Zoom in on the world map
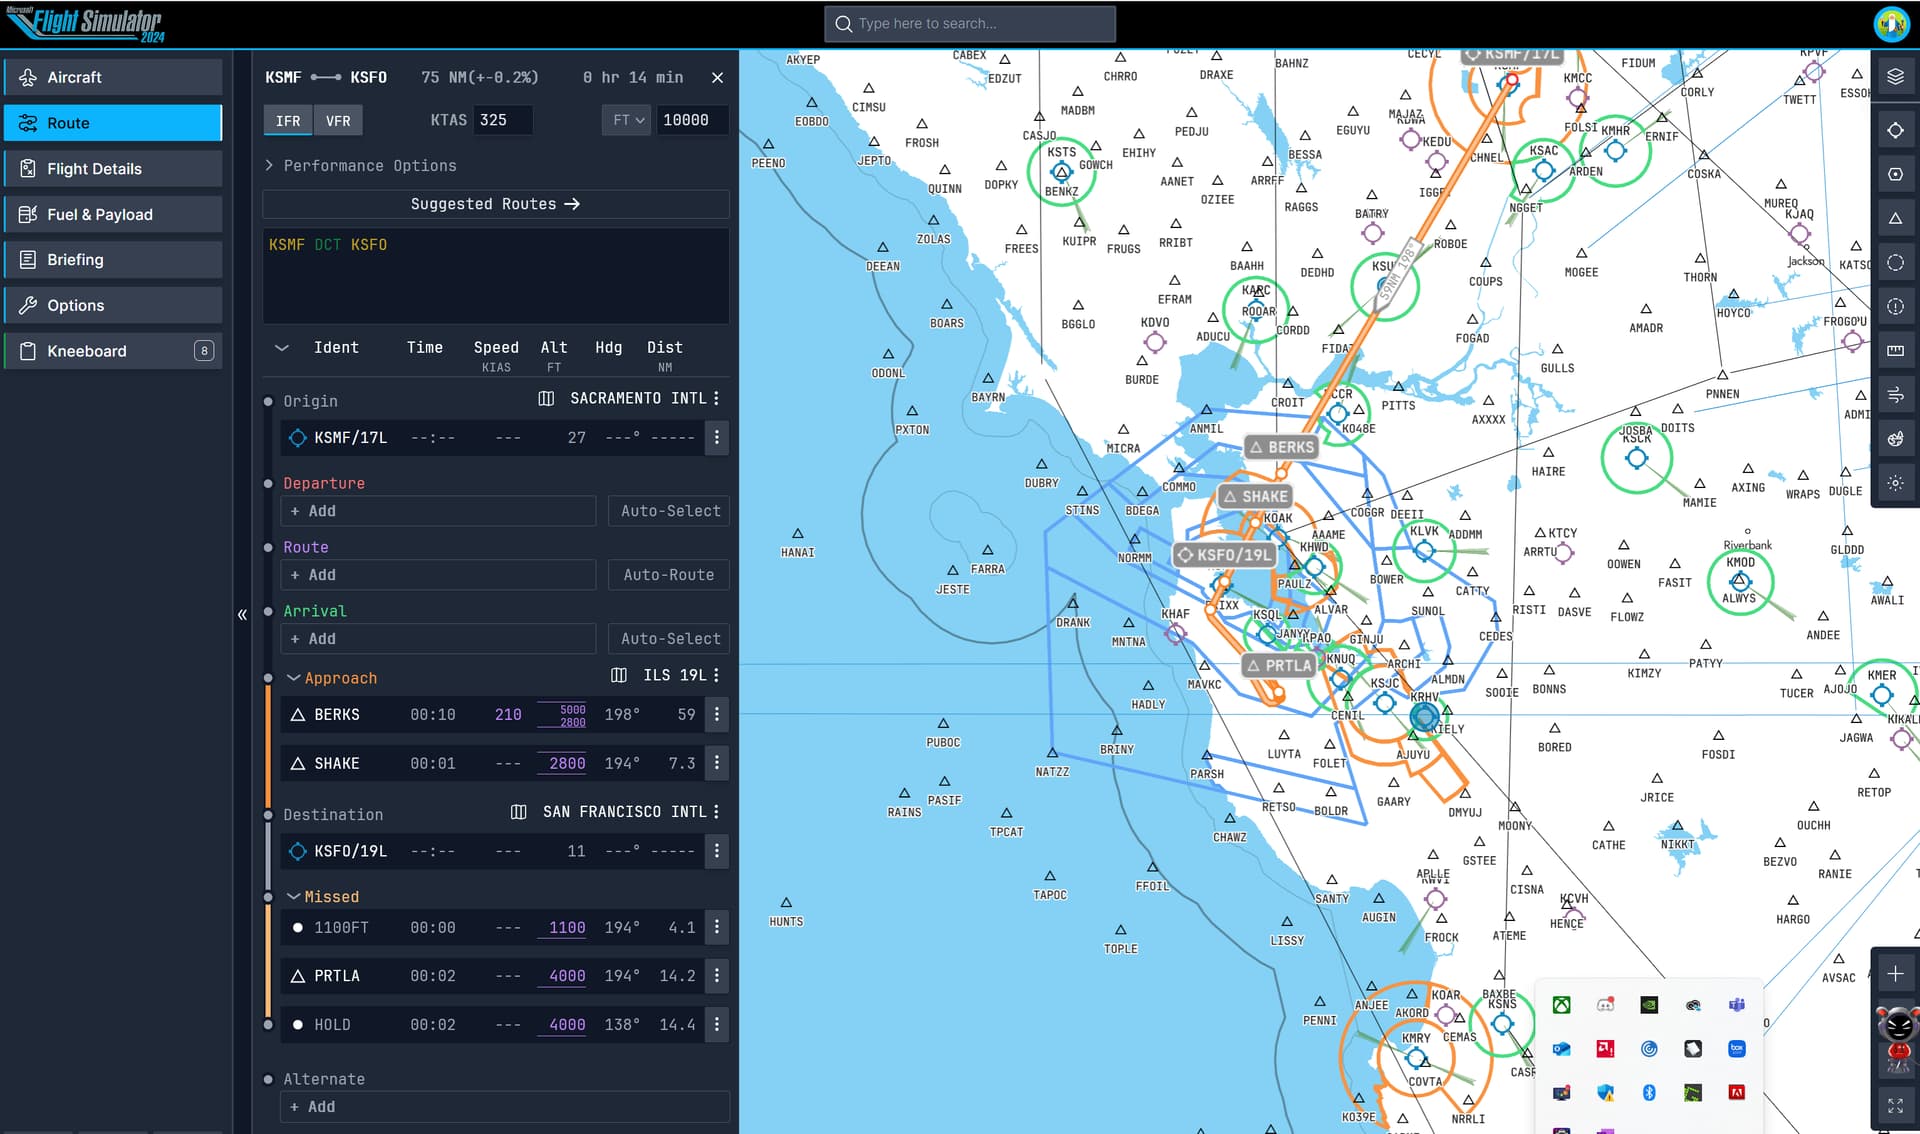This screenshot has height=1134, width=1920. point(1895,972)
